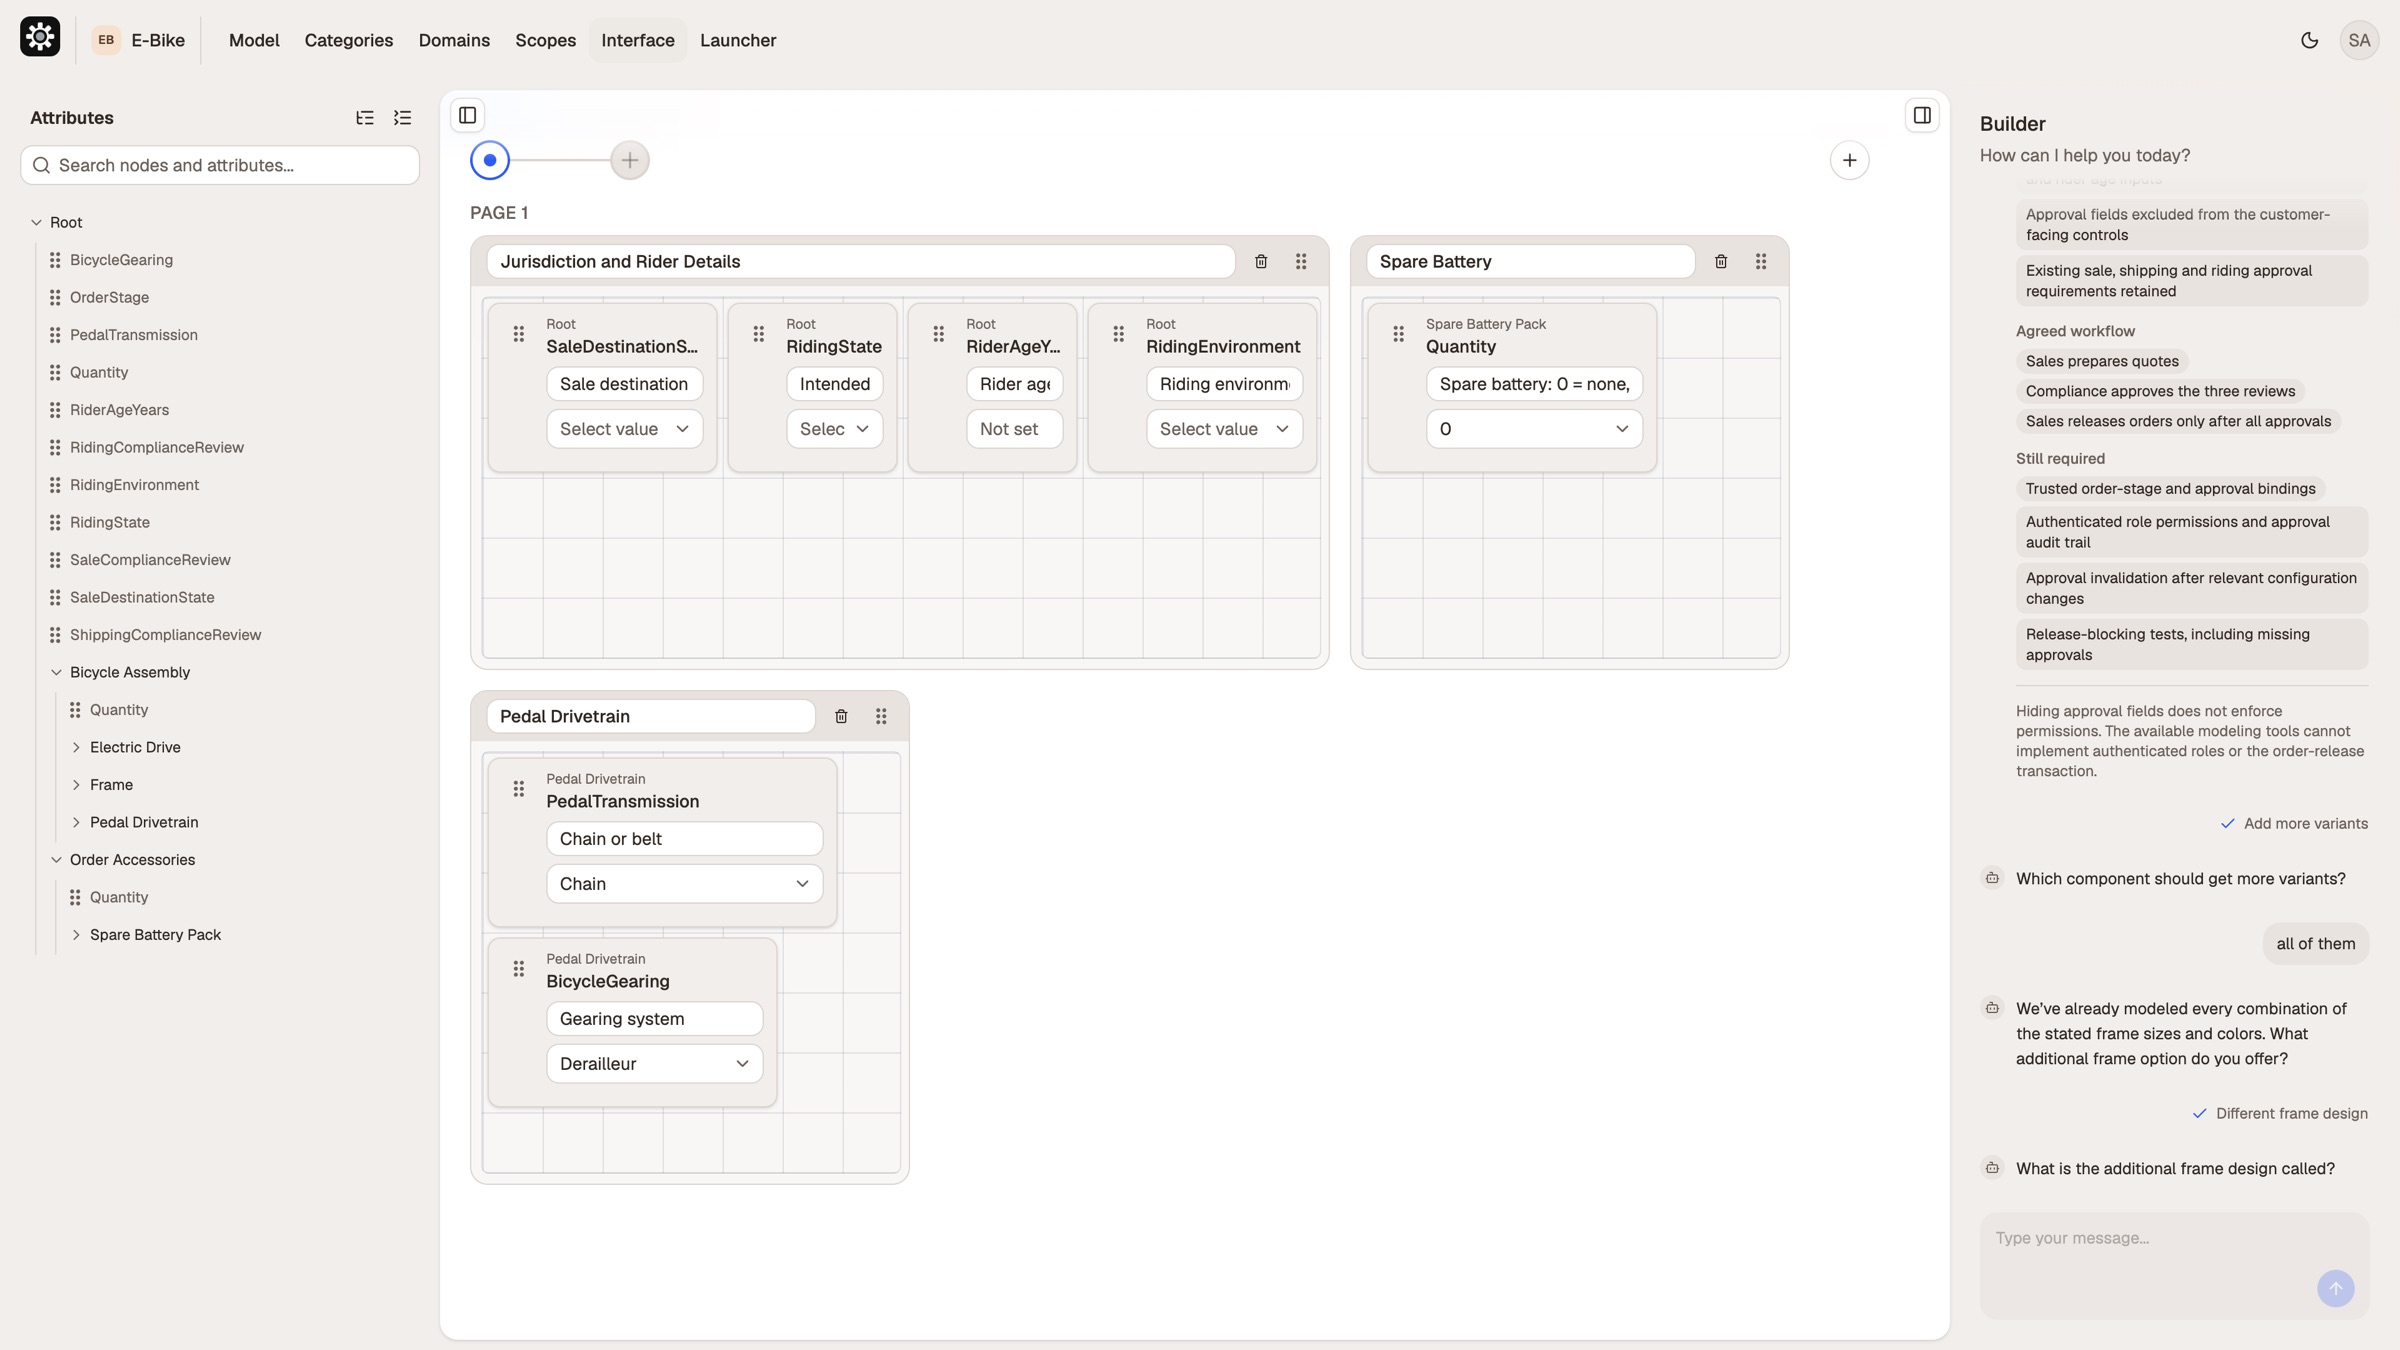The width and height of the screenshot is (2400, 1350).
Task: Click the Builder message input box
Action: click(2174, 1265)
